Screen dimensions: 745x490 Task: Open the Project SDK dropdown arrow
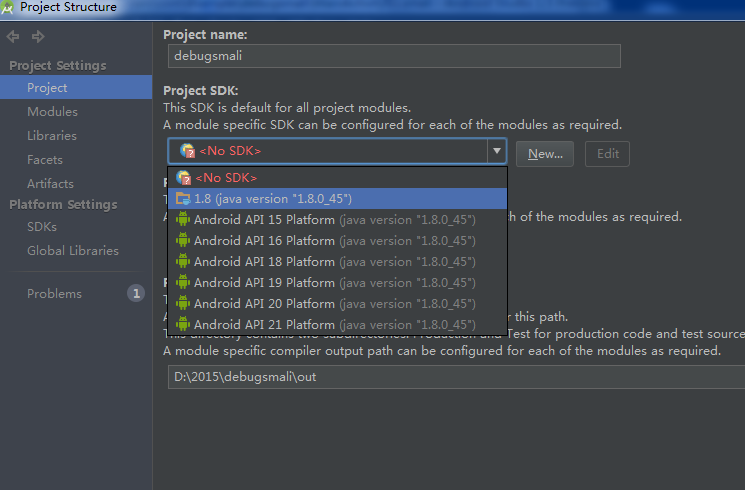point(497,151)
